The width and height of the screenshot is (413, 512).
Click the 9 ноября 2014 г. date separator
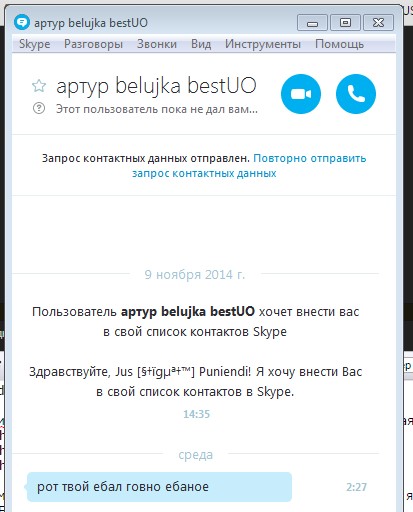tap(195, 275)
